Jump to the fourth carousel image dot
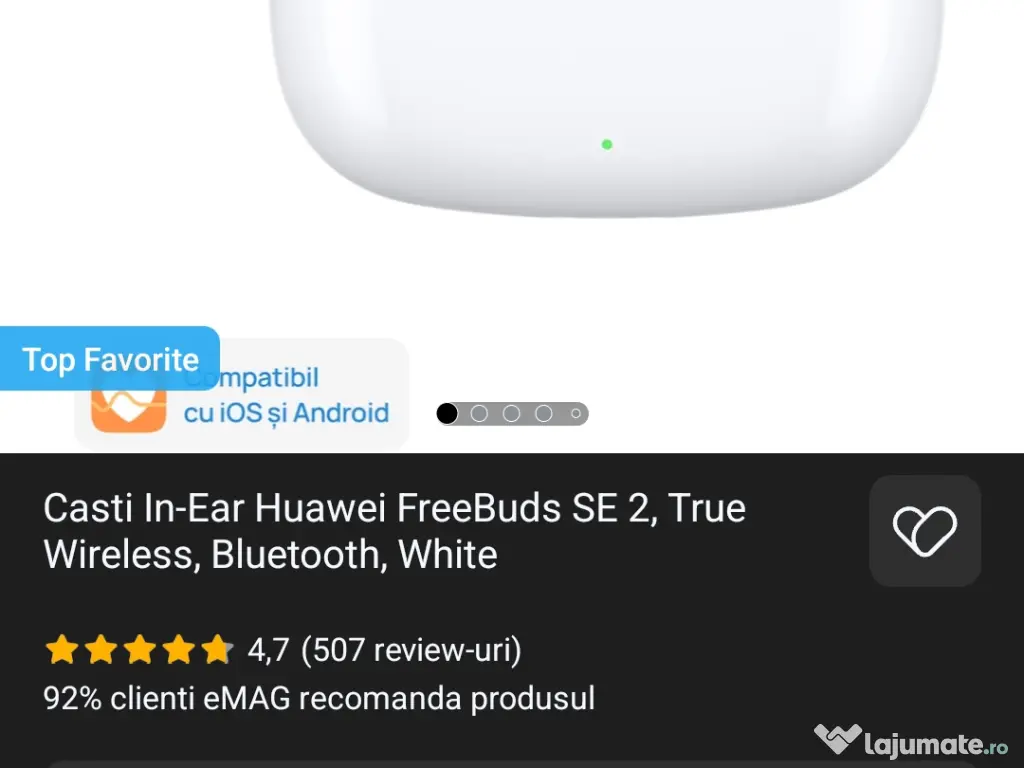Viewport: 1024px width, 768px height. pyautogui.click(x=543, y=413)
